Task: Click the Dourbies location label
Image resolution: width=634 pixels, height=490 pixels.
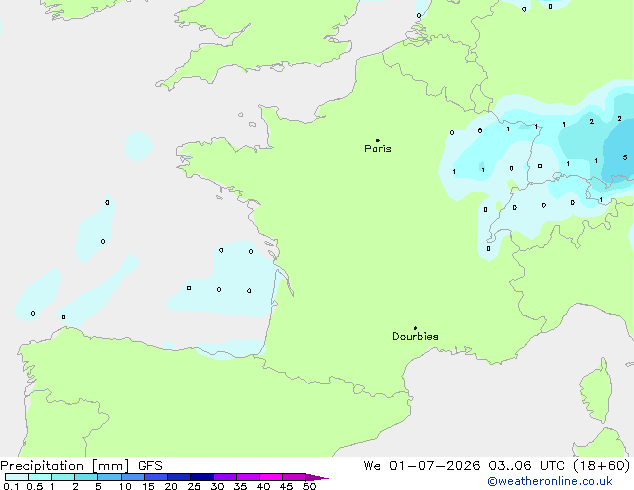Action: 415,336
